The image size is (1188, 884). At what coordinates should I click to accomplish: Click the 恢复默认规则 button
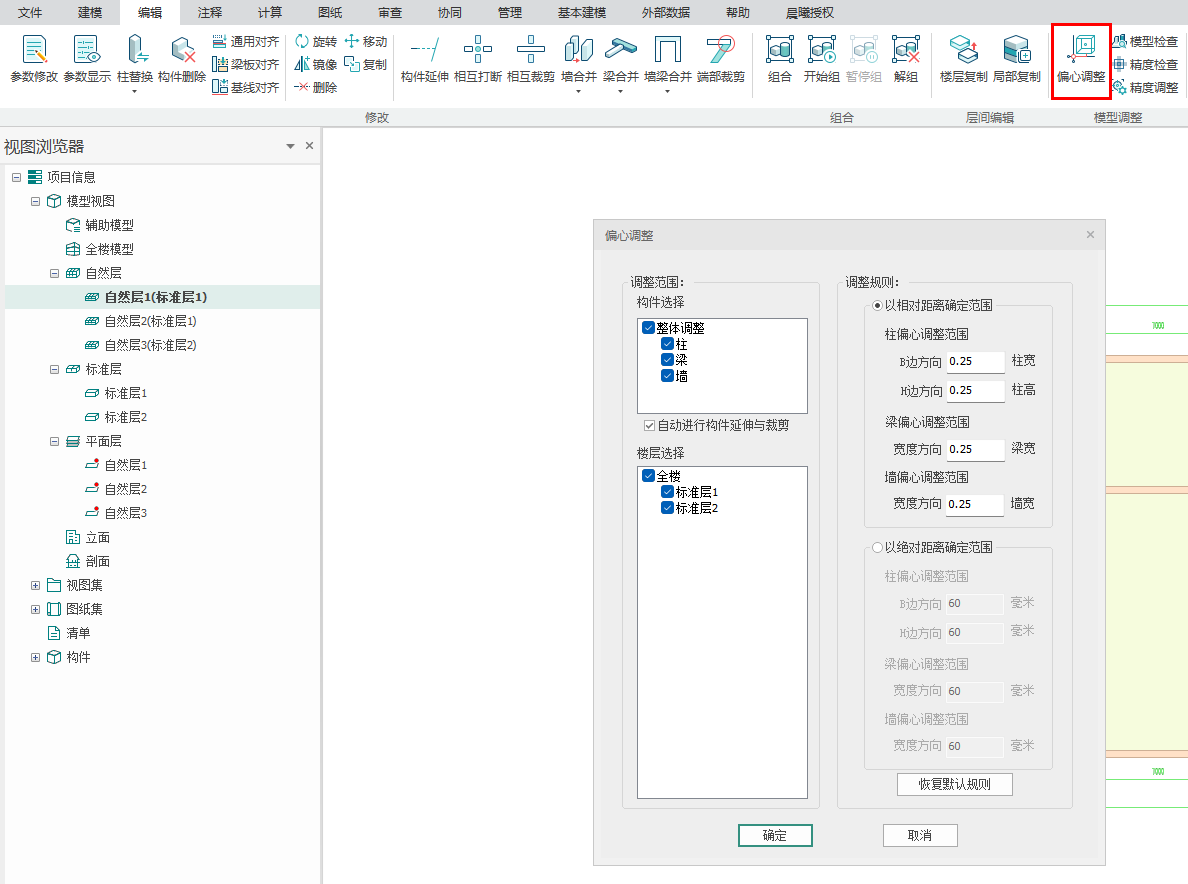[x=954, y=784]
